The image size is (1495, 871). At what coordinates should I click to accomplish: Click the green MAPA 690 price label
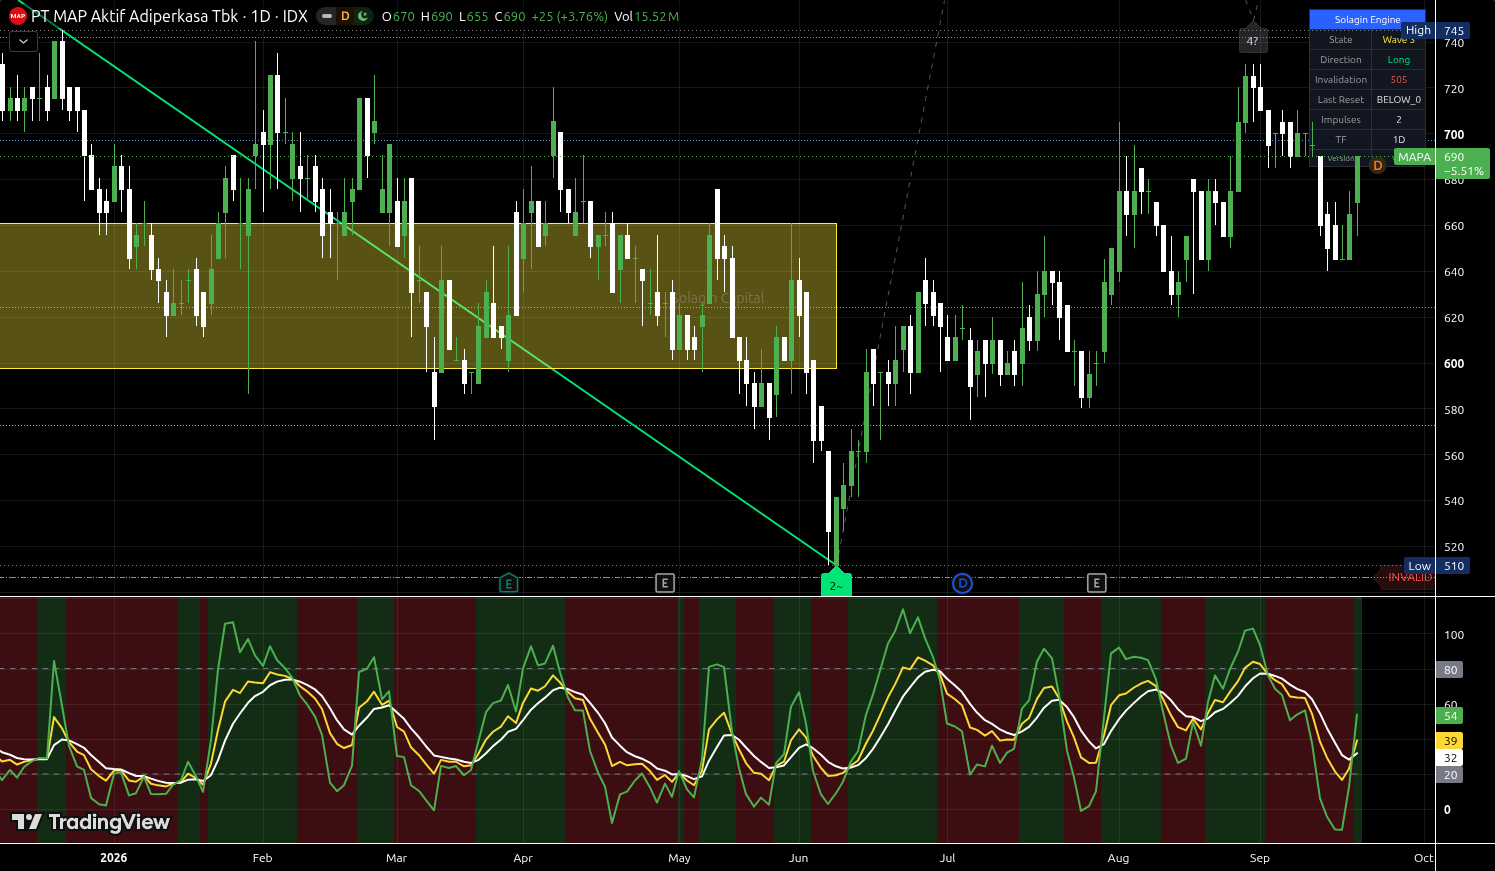(1442, 164)
